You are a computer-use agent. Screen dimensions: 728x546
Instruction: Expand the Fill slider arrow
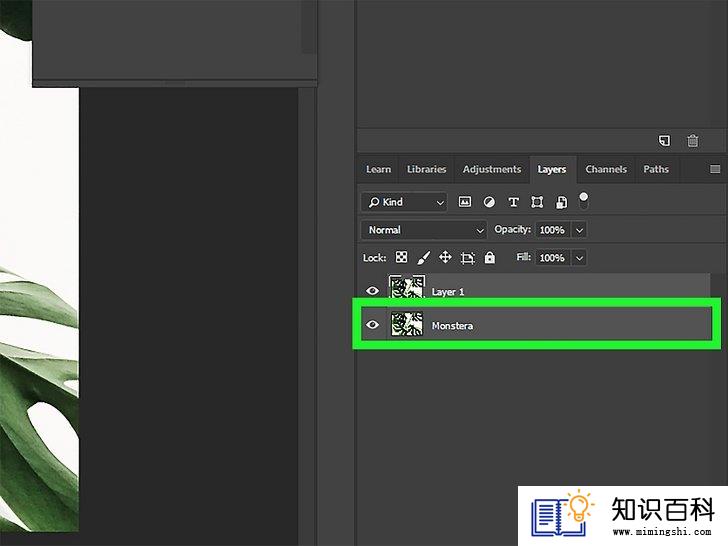coord(579,258)
